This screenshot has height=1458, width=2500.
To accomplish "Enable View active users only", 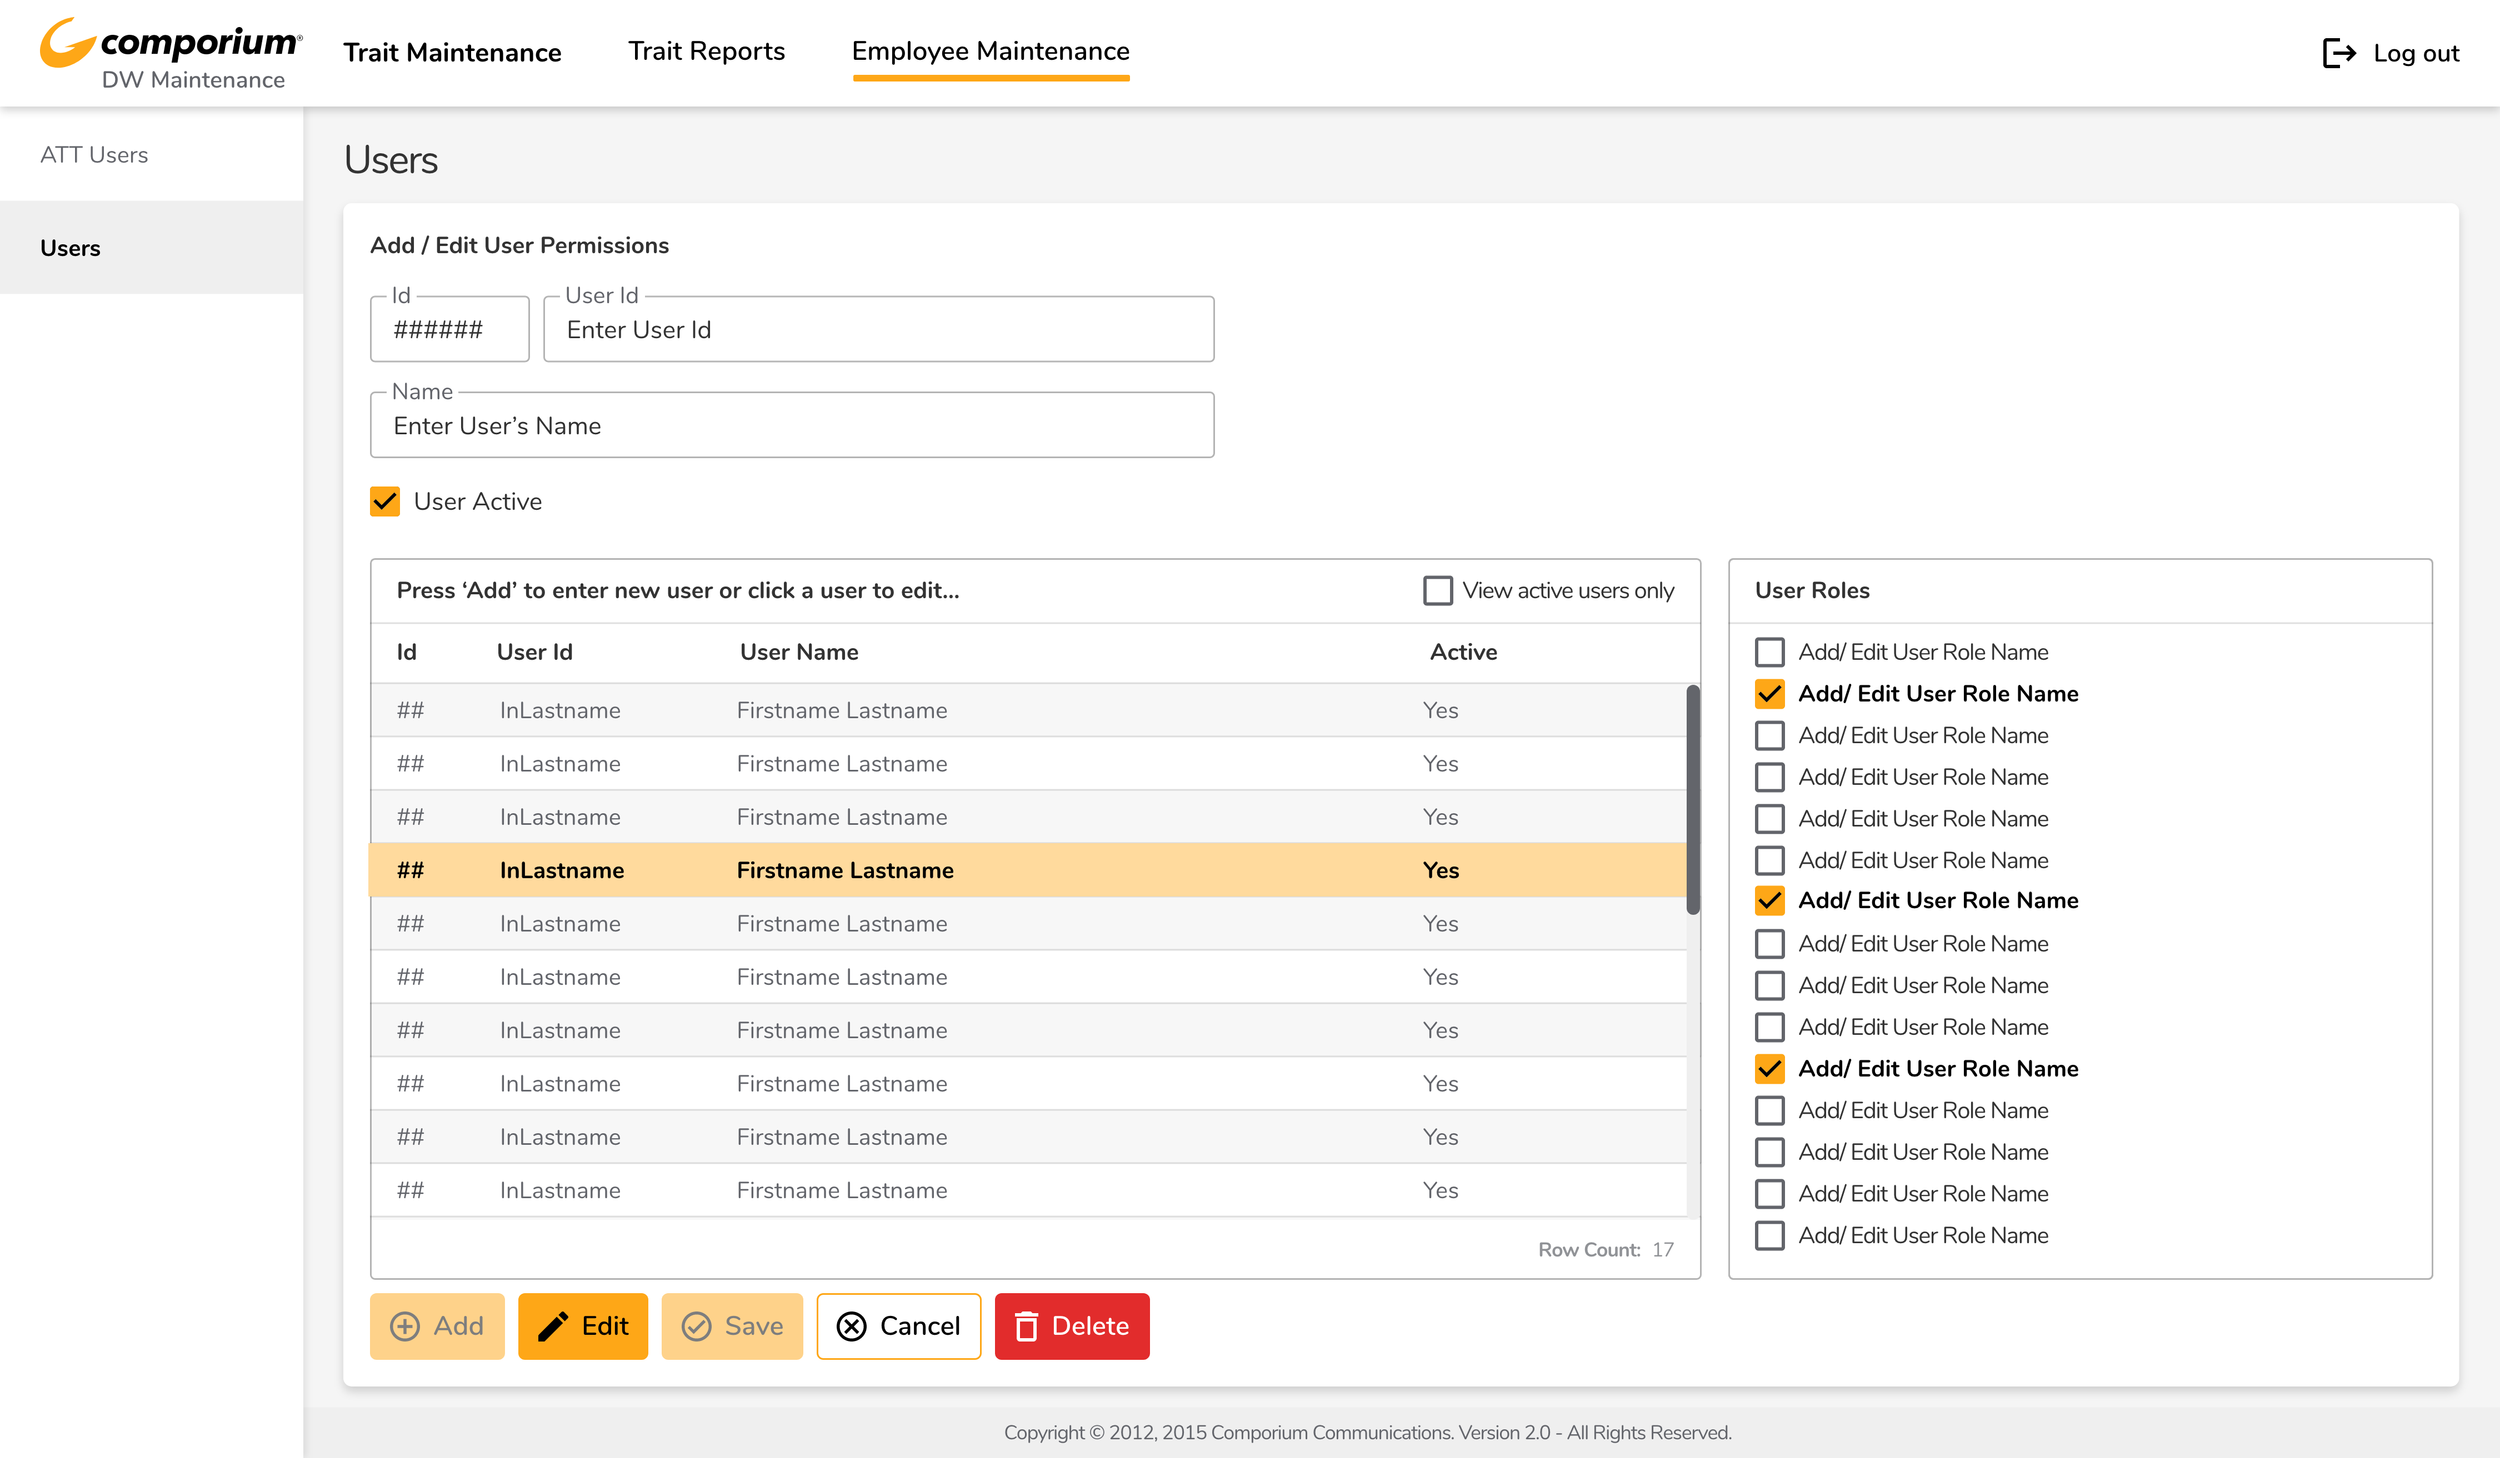I will (1437, 590).
